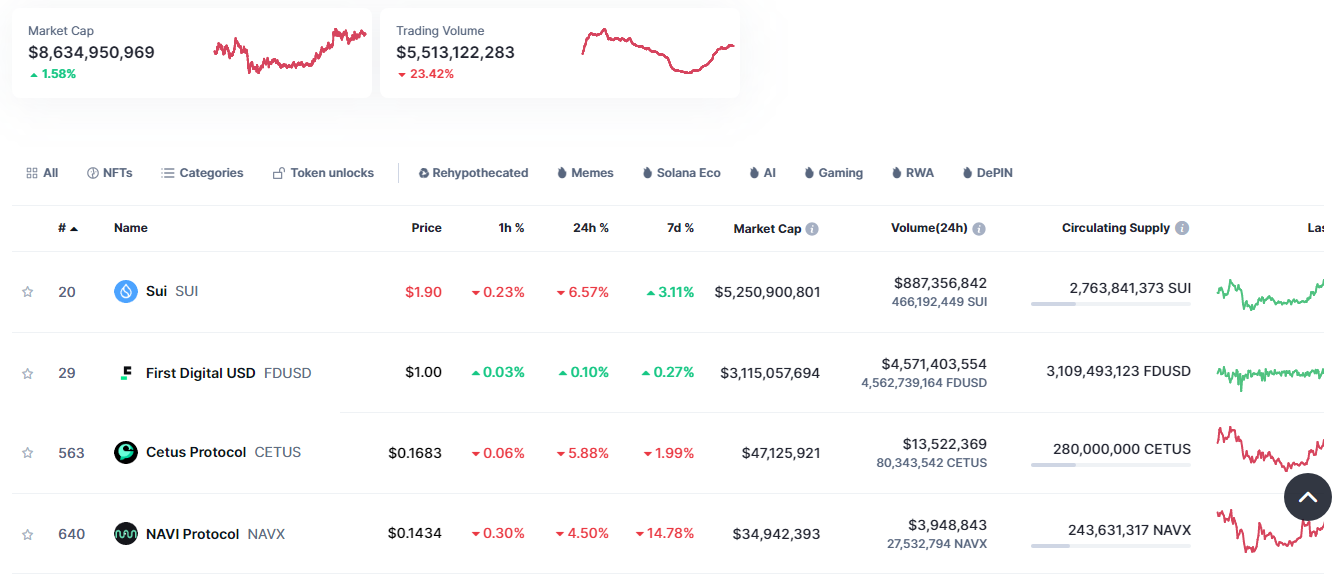Toggle watchlist star for NAVI Protocol
The image size is (1344, 577).
pos(28,534)
